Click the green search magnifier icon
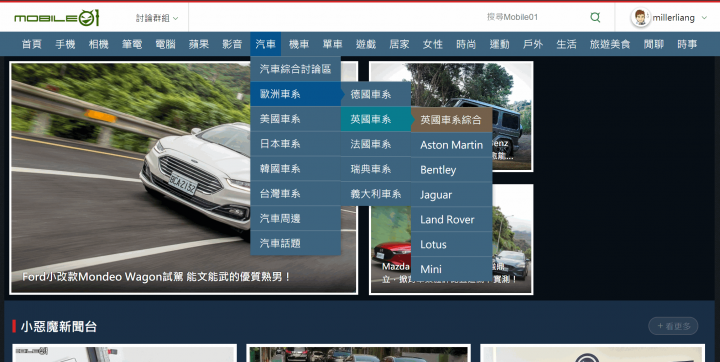Image resolution: width=720 pixels, height=362 pixels. point(595,17)
